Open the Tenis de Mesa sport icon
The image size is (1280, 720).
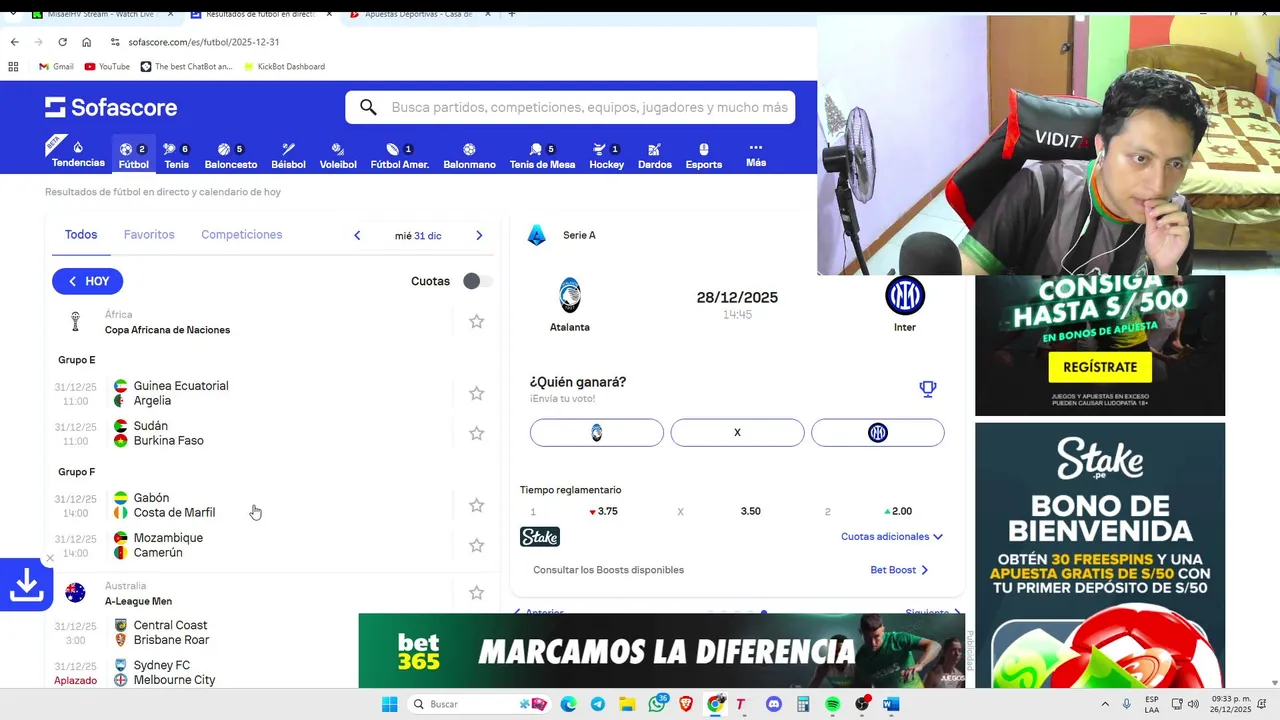pos(542,154)
